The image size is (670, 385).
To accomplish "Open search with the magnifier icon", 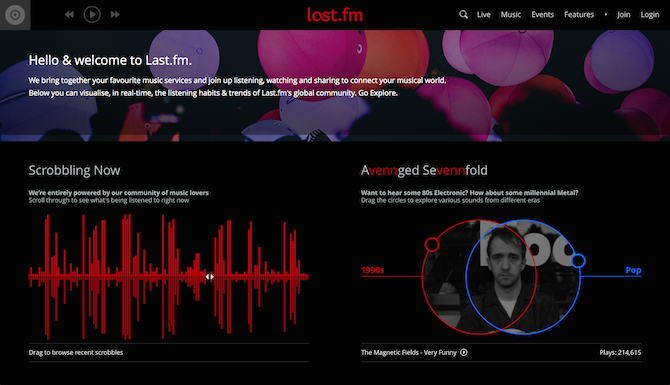I will click(463, 15).
